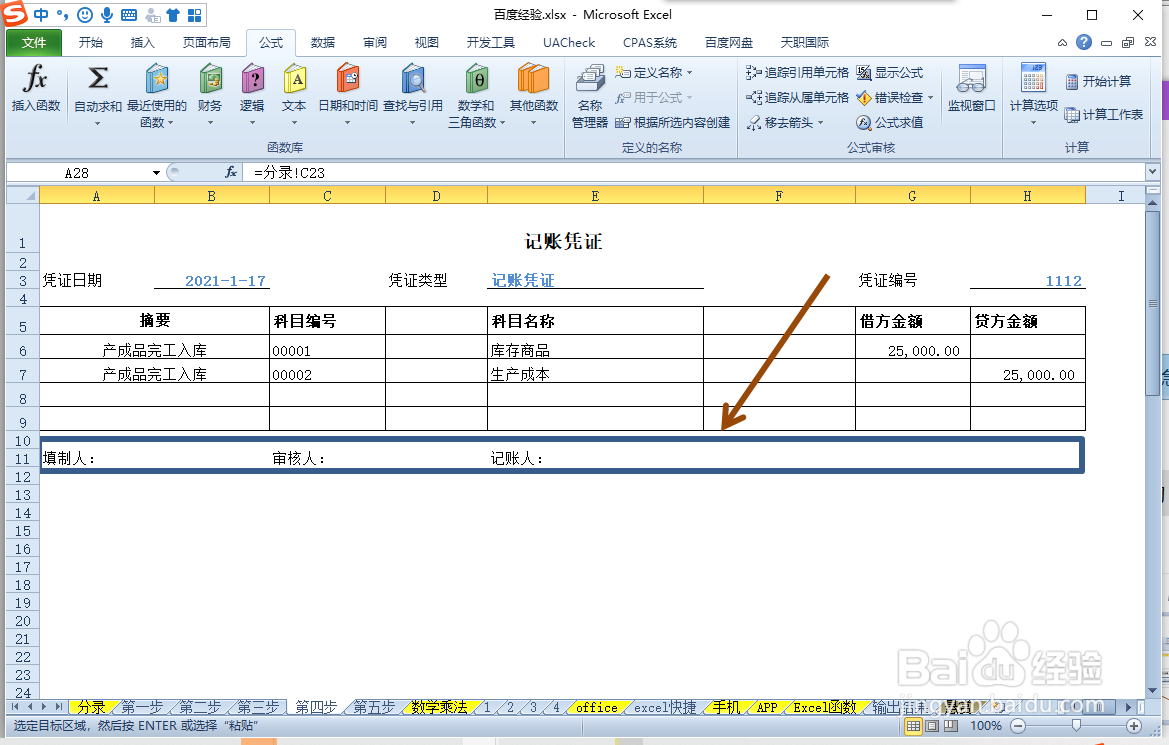
Task: Click Trace Dependents (追踪从属单元格)
Action: (x=797, y=98)
